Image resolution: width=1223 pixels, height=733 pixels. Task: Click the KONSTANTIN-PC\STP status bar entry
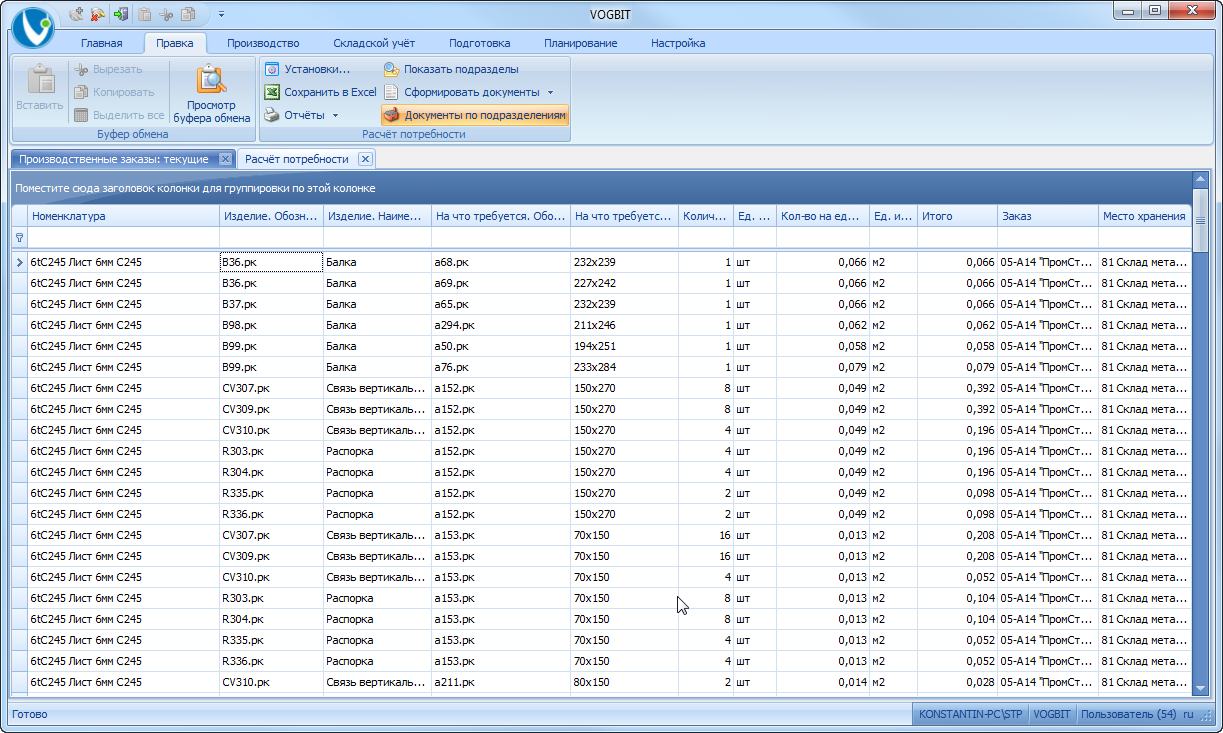(969, 714)
